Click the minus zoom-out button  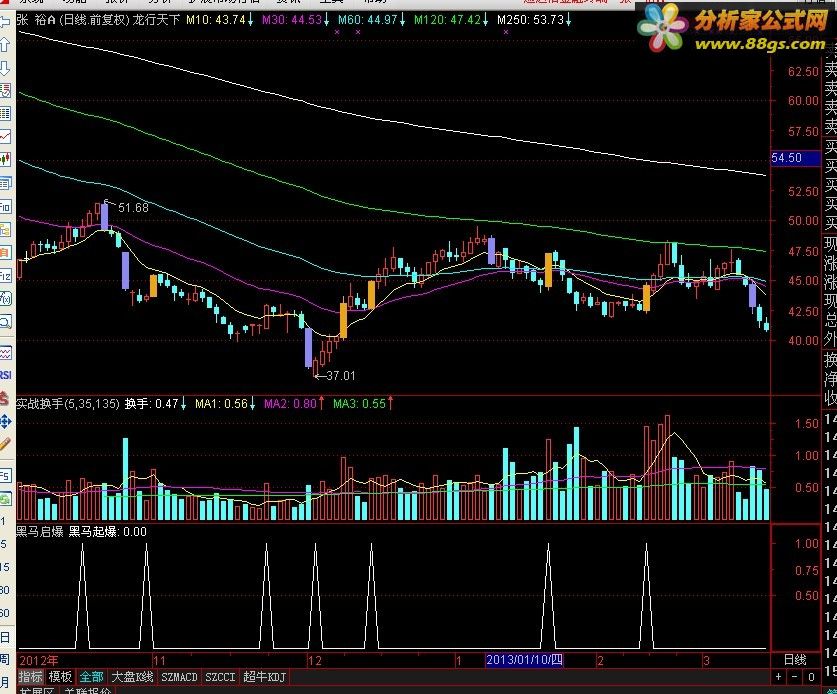(x=795, y=677)
